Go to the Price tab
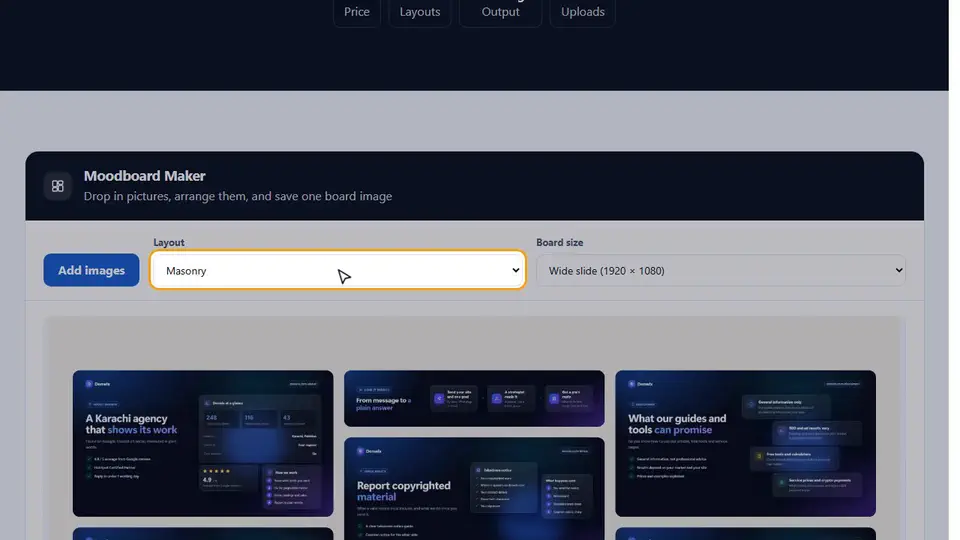Image resolution: width=960 pixels, height=540 pixels. pyautogui.click(x=357, y=12)
